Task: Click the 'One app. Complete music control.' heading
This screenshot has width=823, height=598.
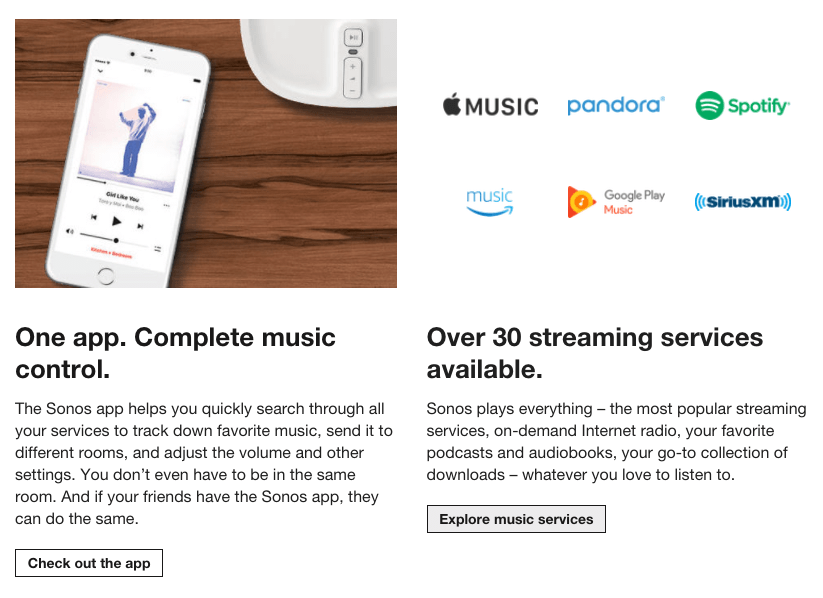Action: click(175, 353)
